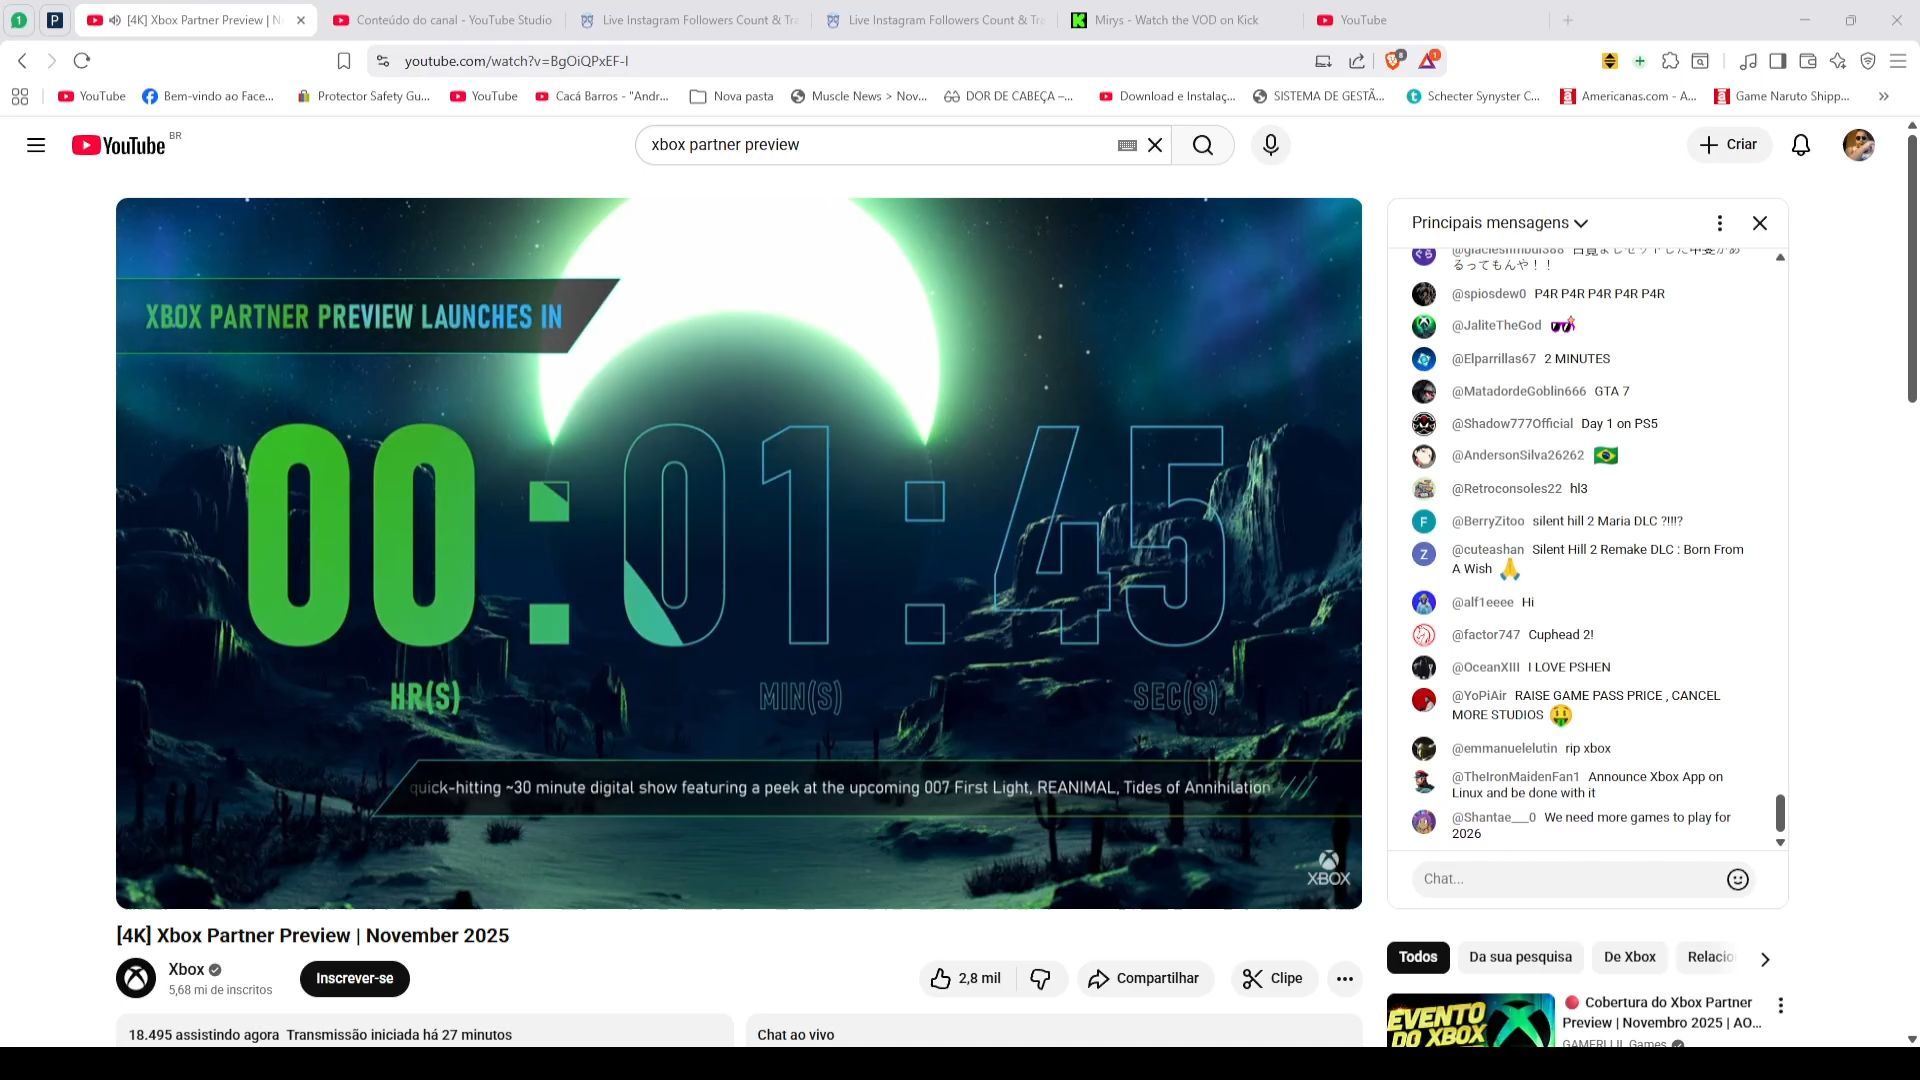Open the YouTube hamburger guide menu

(x=36, y=145)
